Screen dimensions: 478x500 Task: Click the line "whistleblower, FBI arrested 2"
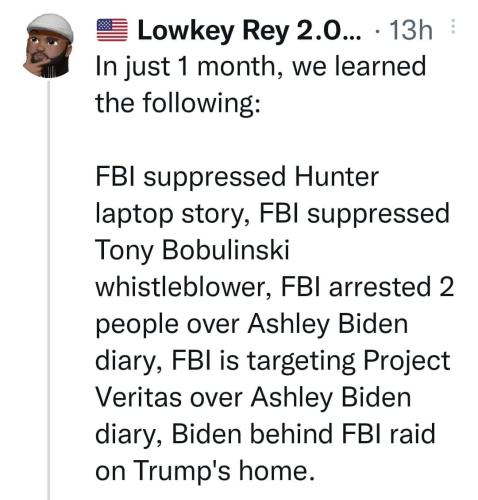pos(275,287)
